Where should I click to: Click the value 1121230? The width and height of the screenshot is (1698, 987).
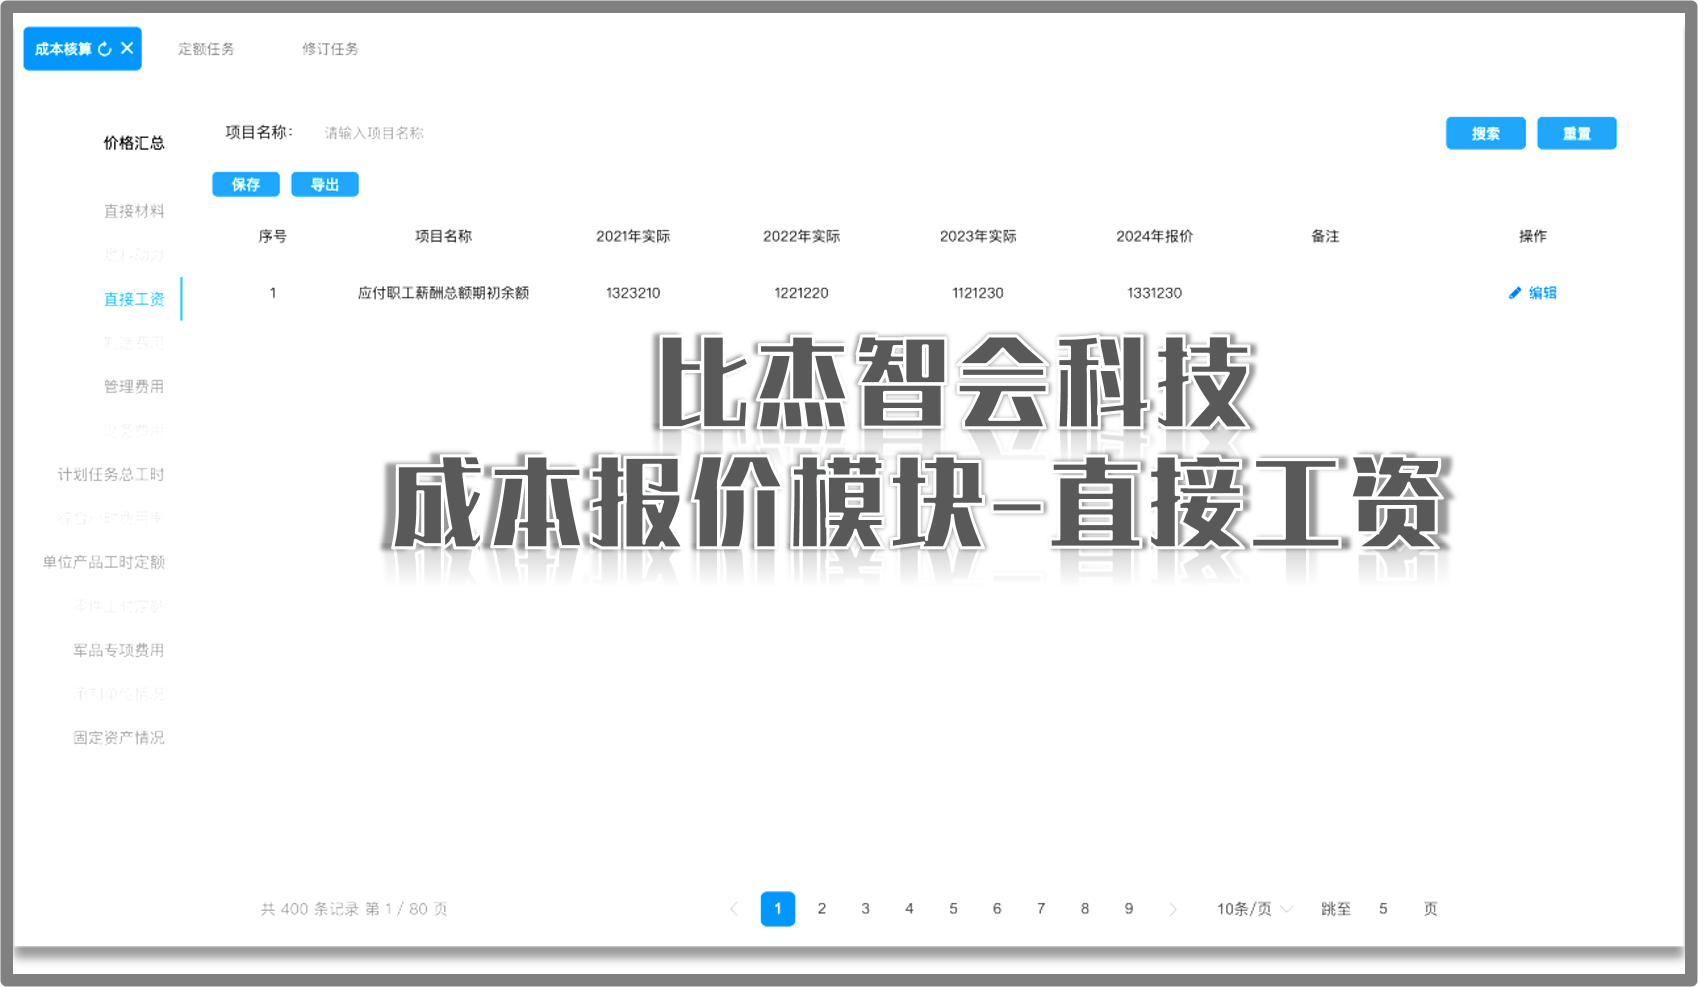978,293
